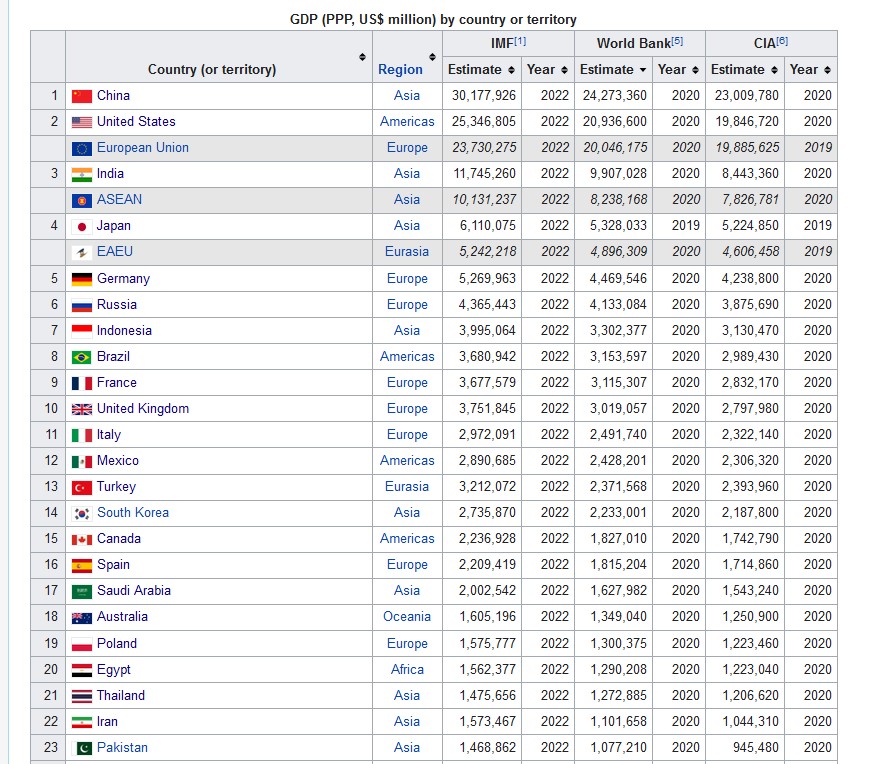The width and height of the screenshot is (874, 764).
Task: Click the China flag icon
Action: (81, 96)
